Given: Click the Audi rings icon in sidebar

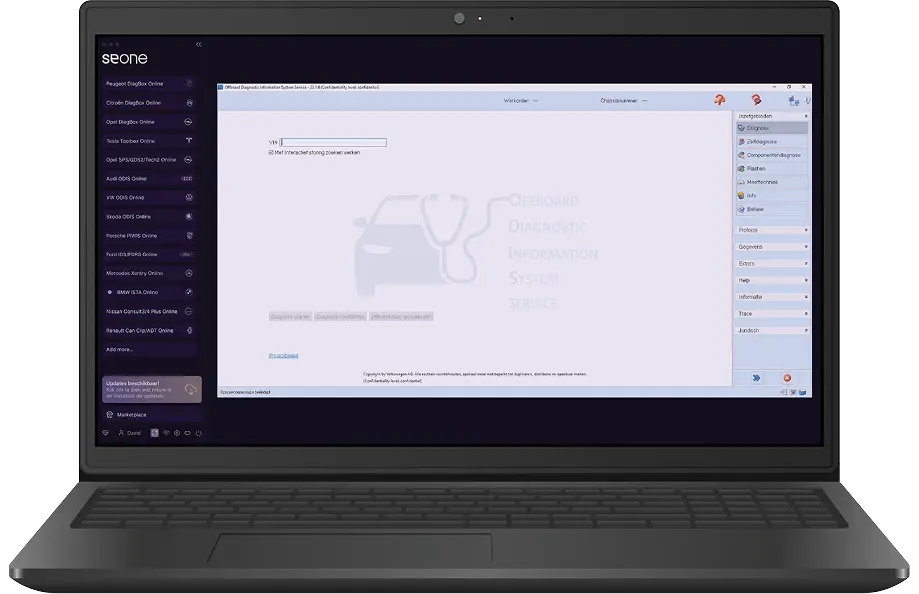Looking at the screenshot, I should [x=188, y=179].
